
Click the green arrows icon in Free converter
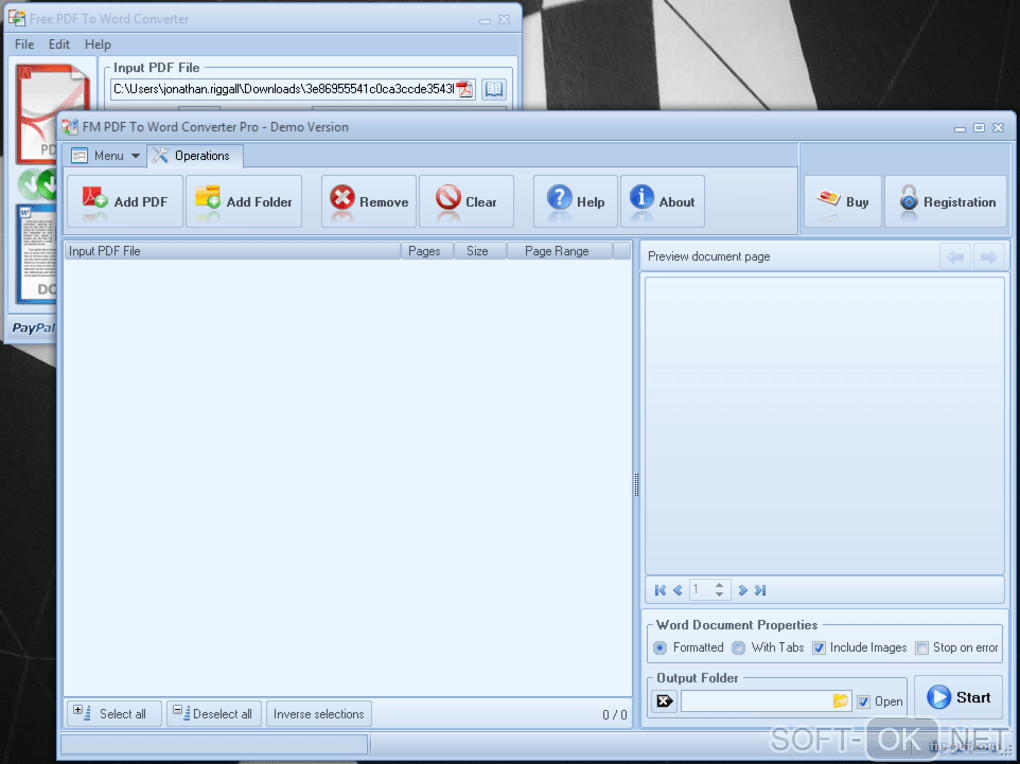38,184
